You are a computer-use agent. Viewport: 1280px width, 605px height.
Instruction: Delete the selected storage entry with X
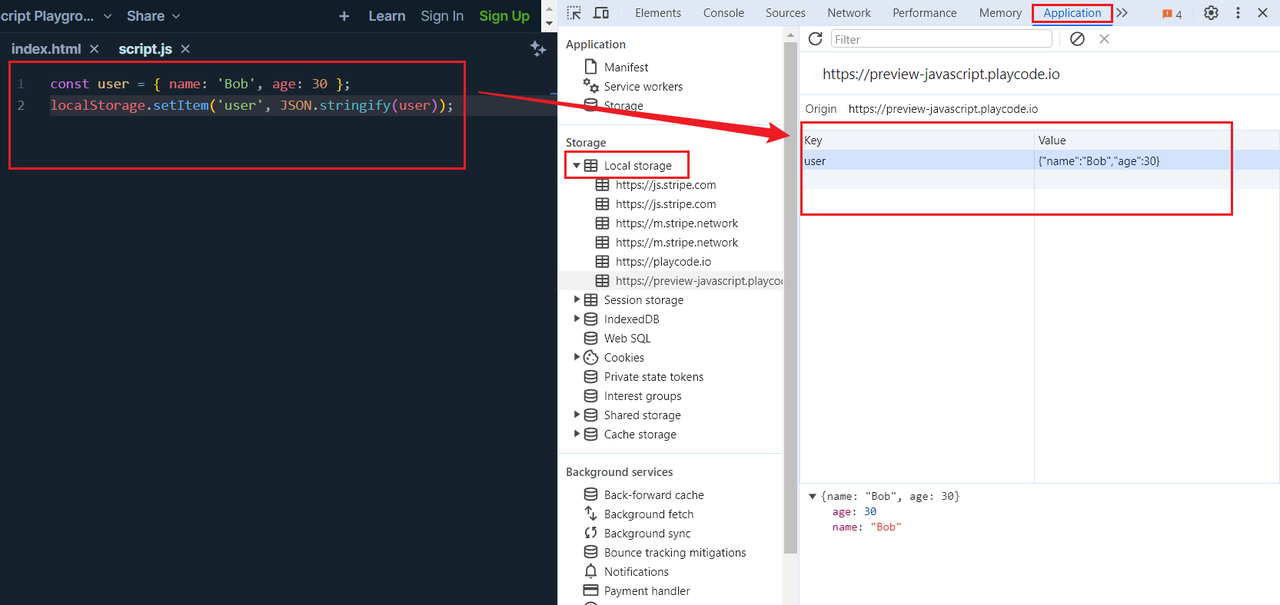click(x=1104, y=39)
